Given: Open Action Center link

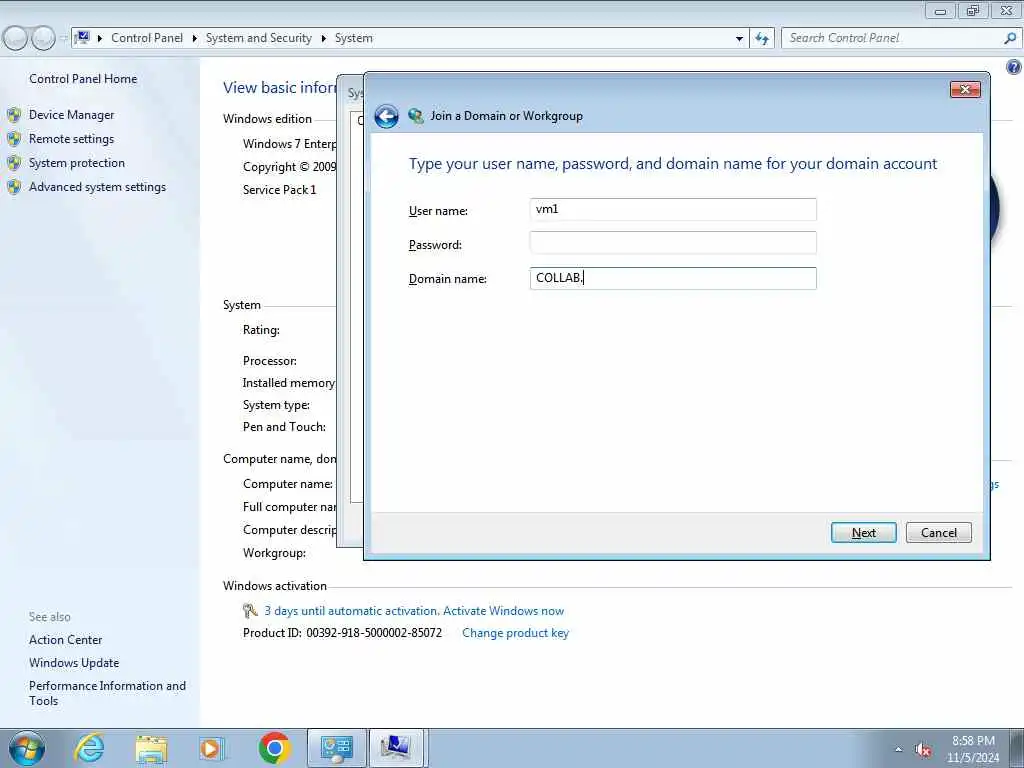Looking at the screenshot, I should (x=65, y=640).
